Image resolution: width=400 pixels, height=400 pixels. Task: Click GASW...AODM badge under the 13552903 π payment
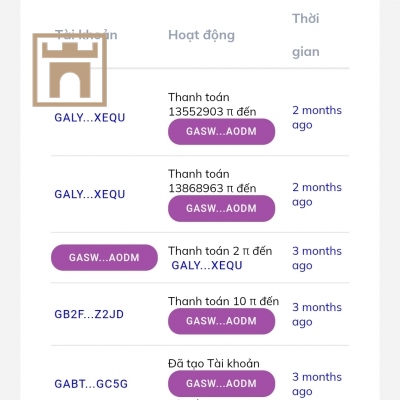click(x=221, y=131)
